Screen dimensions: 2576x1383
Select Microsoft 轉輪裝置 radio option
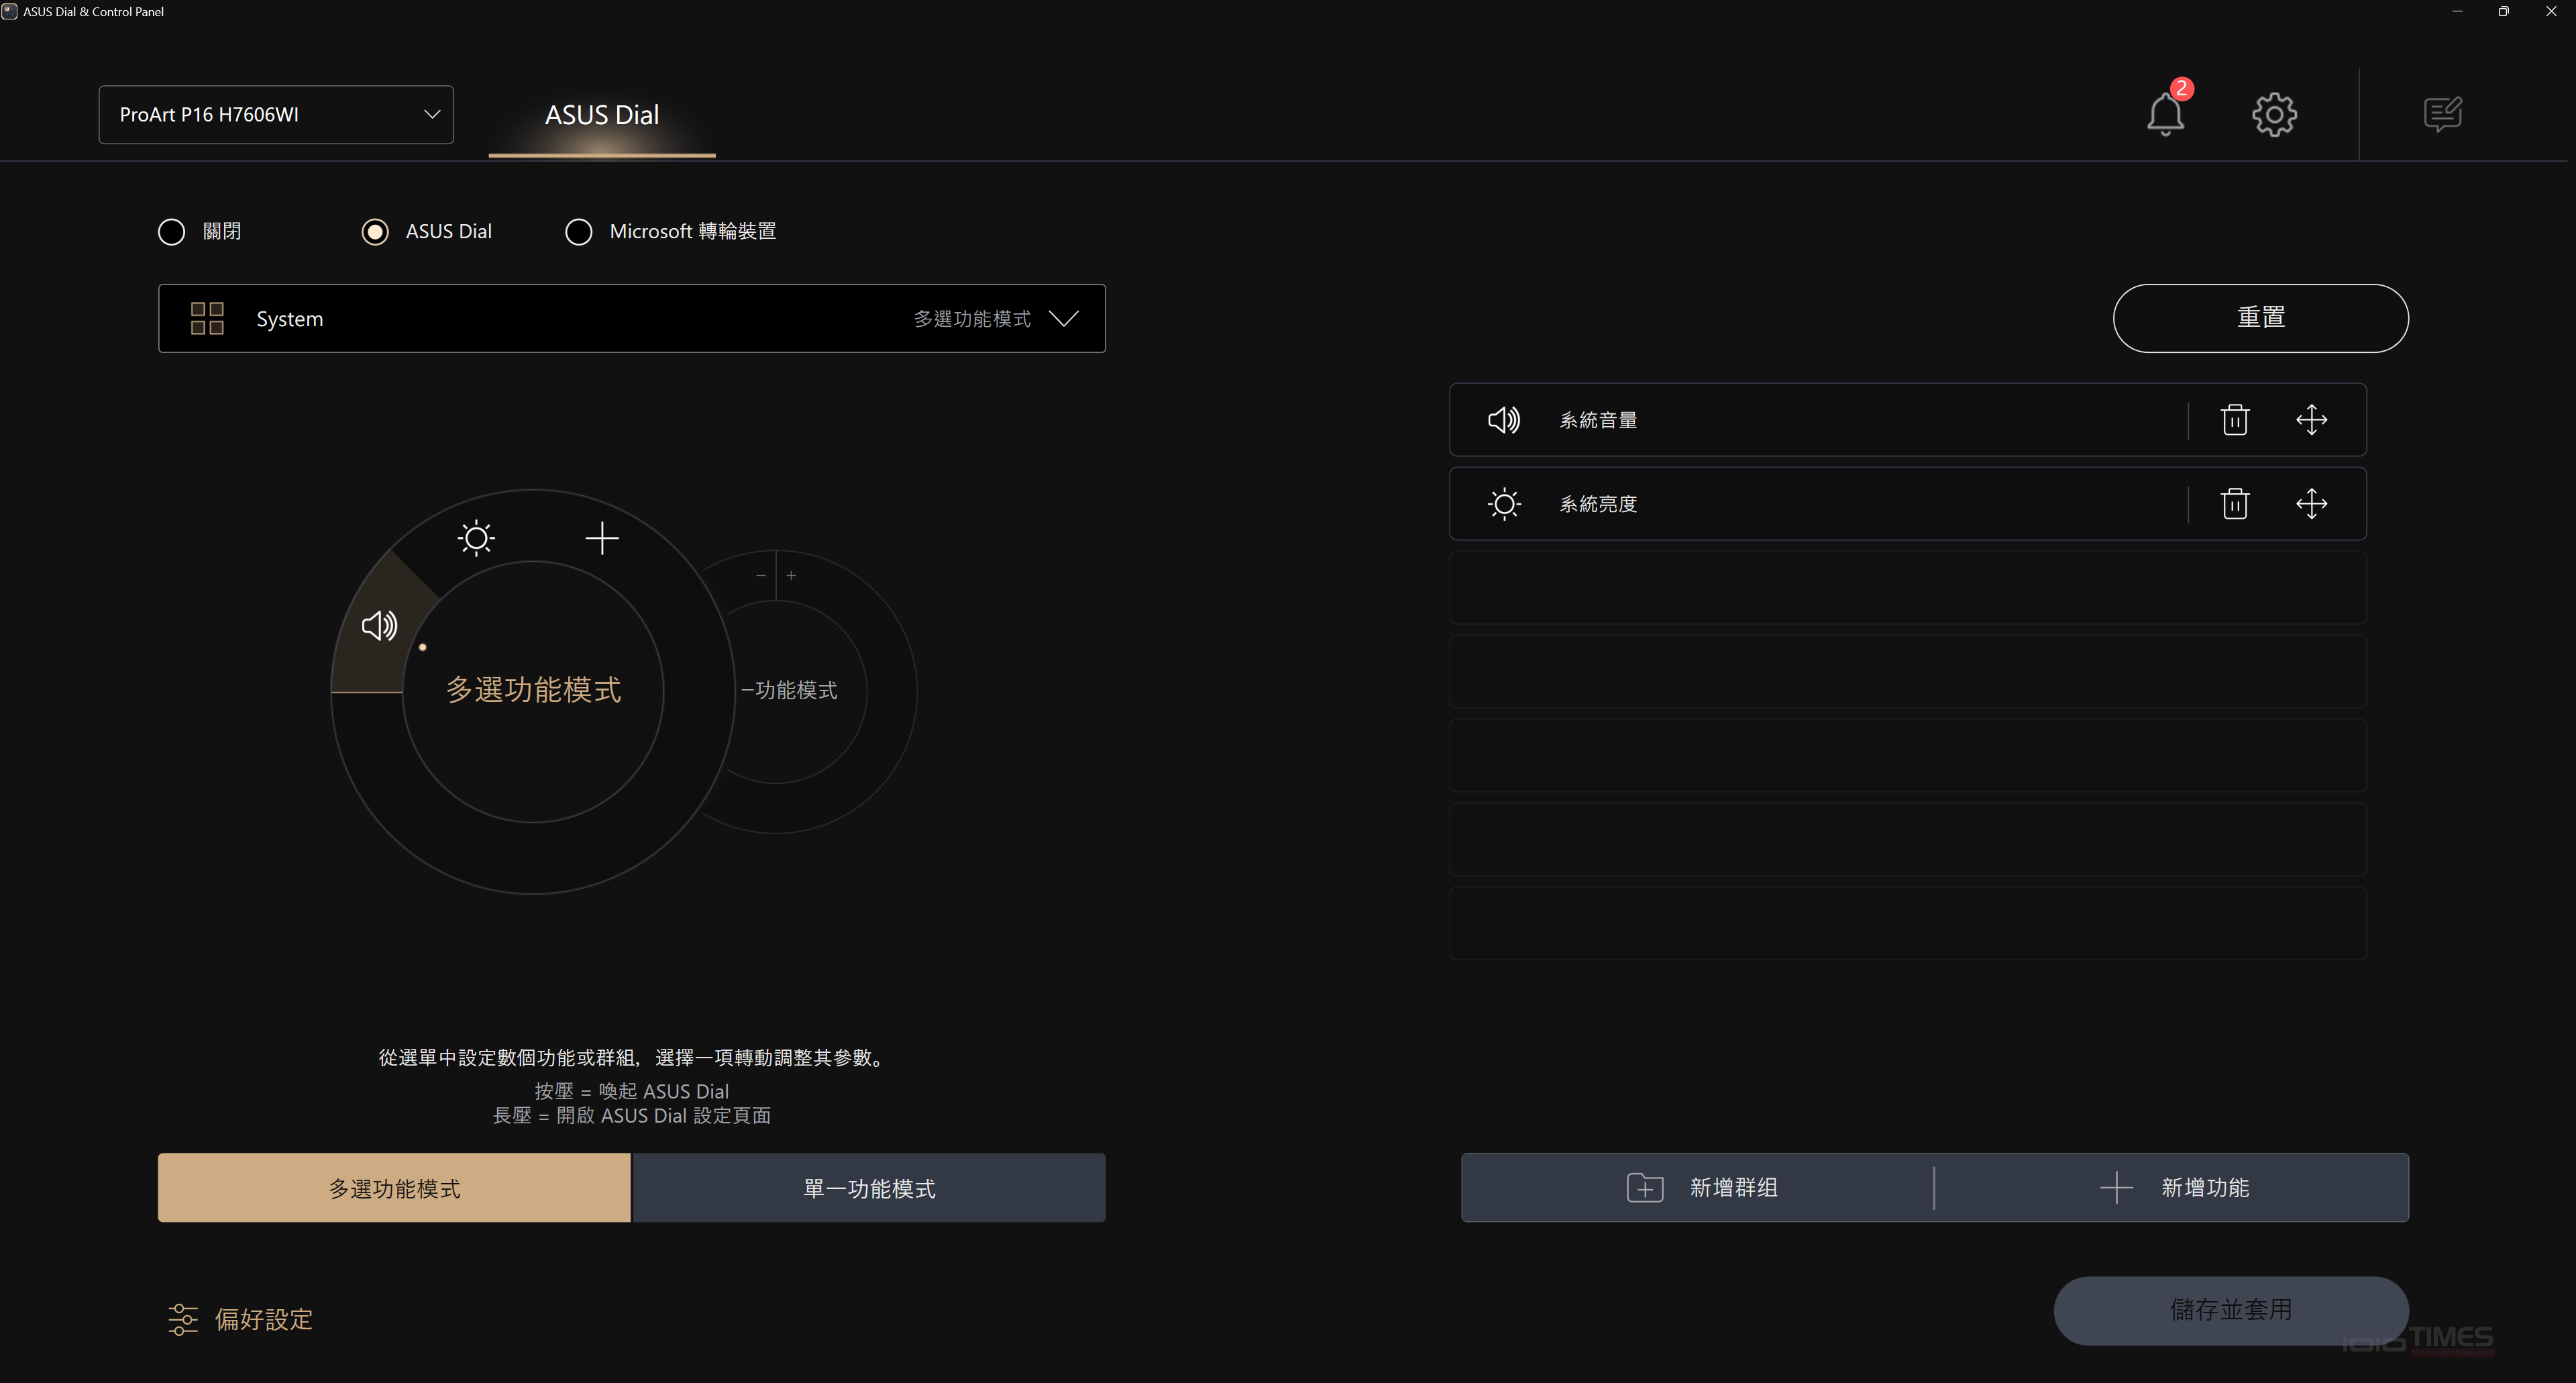[x=579, y=232]
